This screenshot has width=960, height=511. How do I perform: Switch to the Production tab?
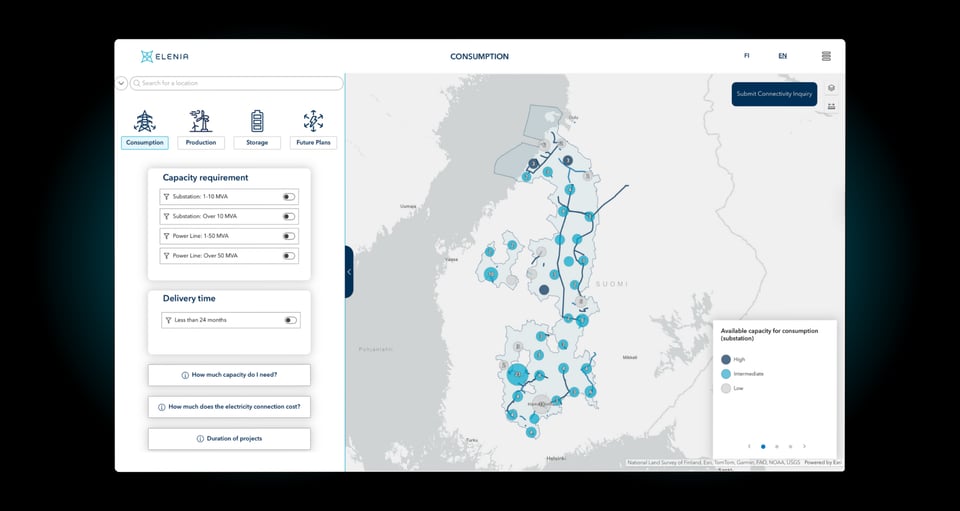coord(201,143)
